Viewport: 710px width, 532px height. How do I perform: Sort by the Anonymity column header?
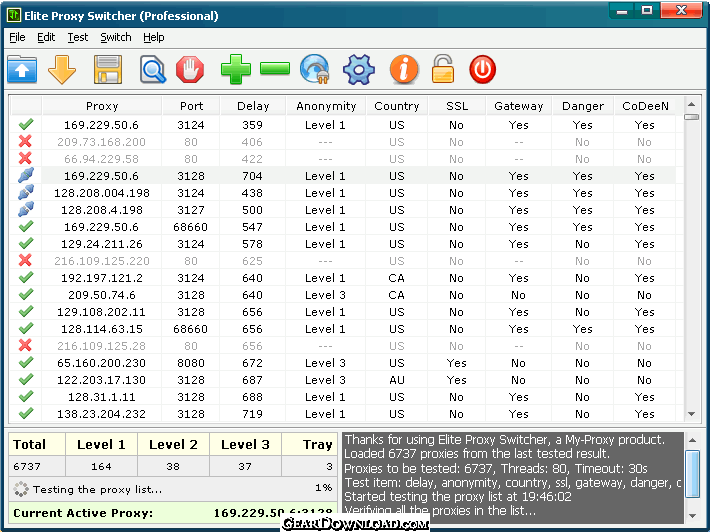click(326, 106)
